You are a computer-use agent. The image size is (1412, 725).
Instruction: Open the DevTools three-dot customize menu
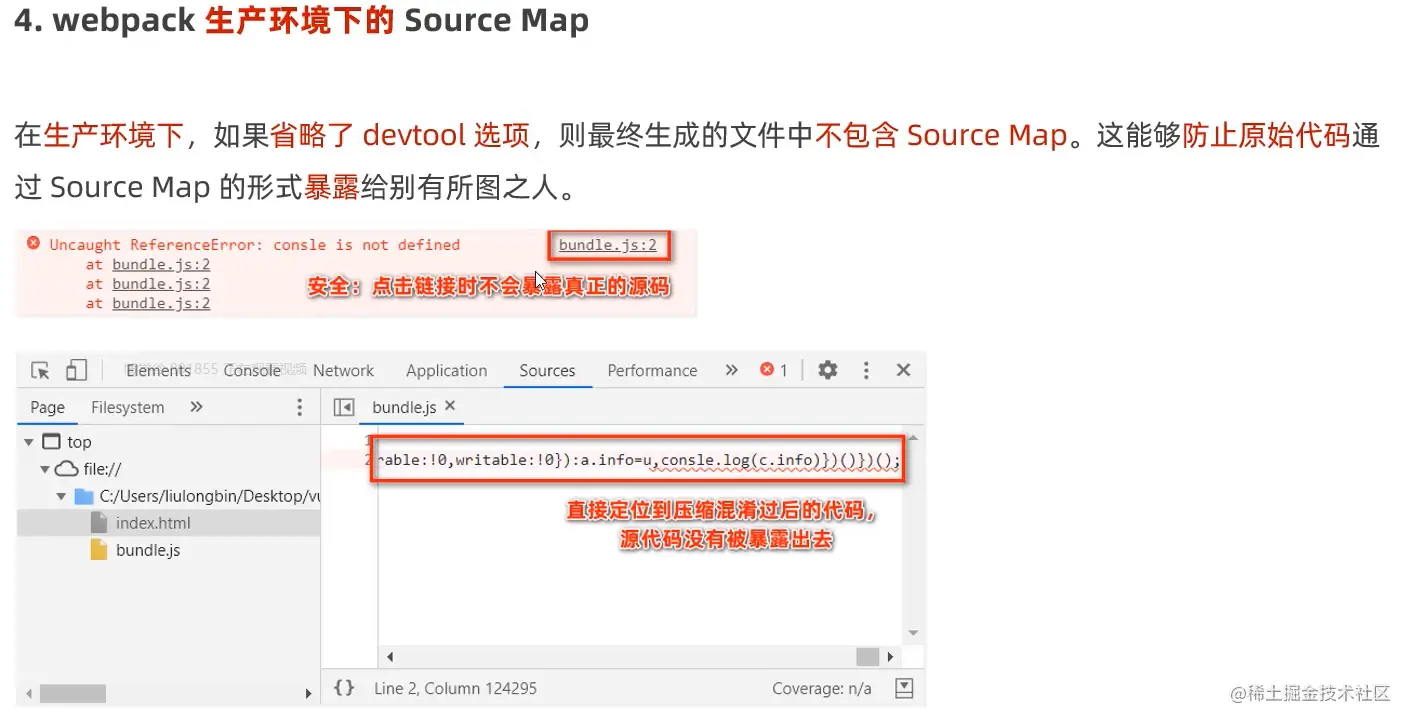[x=866, y=370]
